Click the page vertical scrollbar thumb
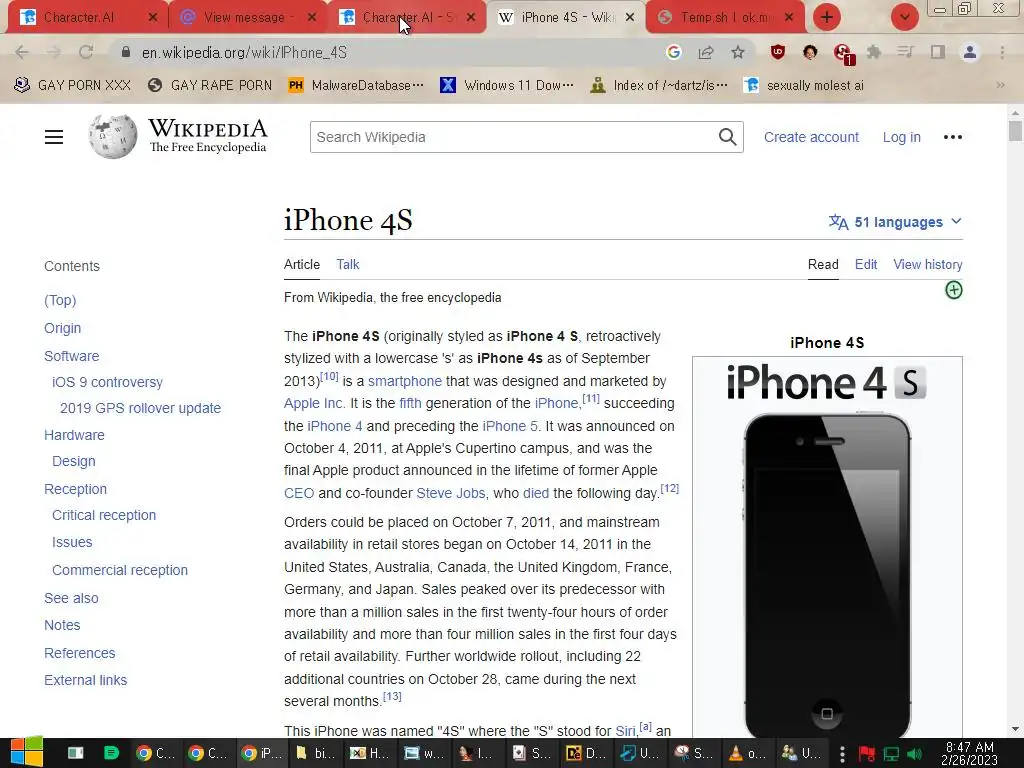 (x=1014, y=130)
